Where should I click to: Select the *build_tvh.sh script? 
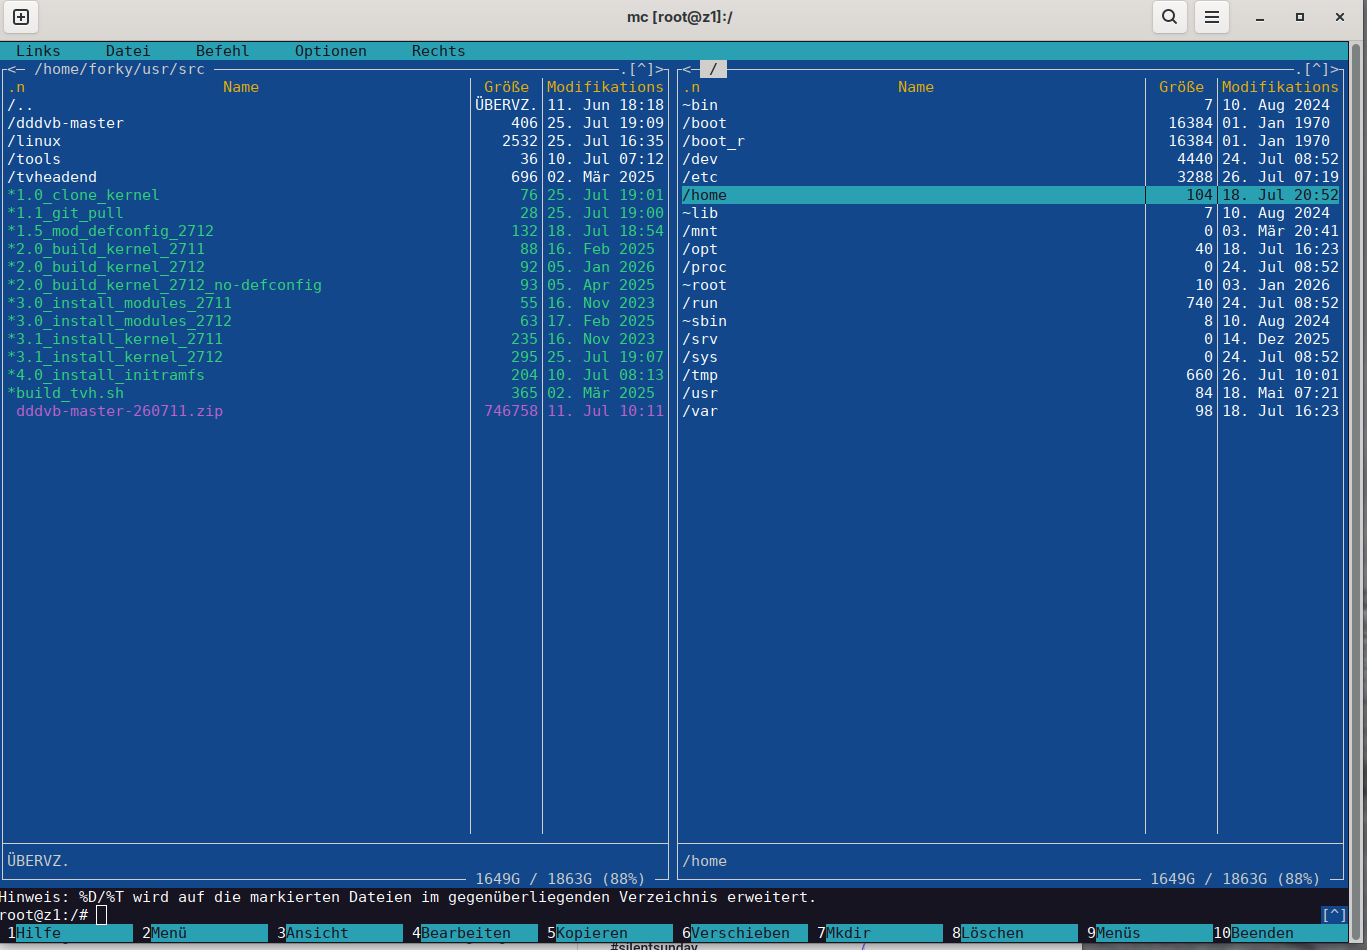pos(336,393)
